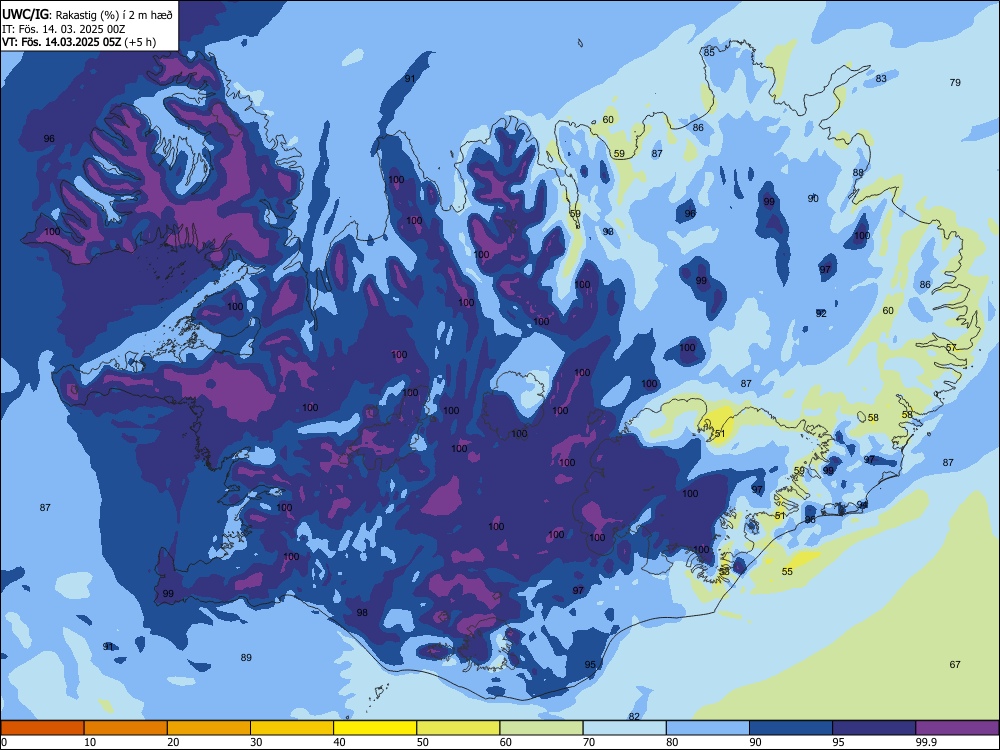Click the '95' value near the south coast
The width and height of the screenshot is (1000, 750).
coord(590,665)
